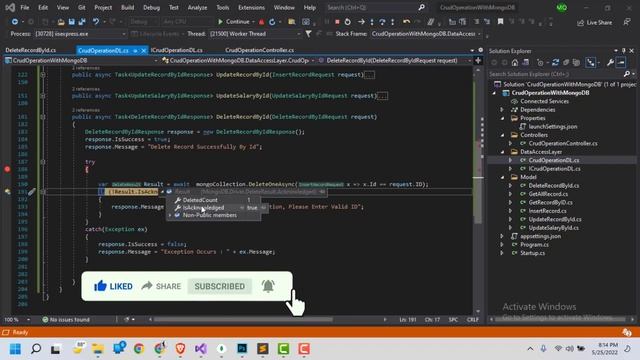Expand Non-Public members in debug tooltip
Screen dimensions: 640x360
tap(170, 215)
